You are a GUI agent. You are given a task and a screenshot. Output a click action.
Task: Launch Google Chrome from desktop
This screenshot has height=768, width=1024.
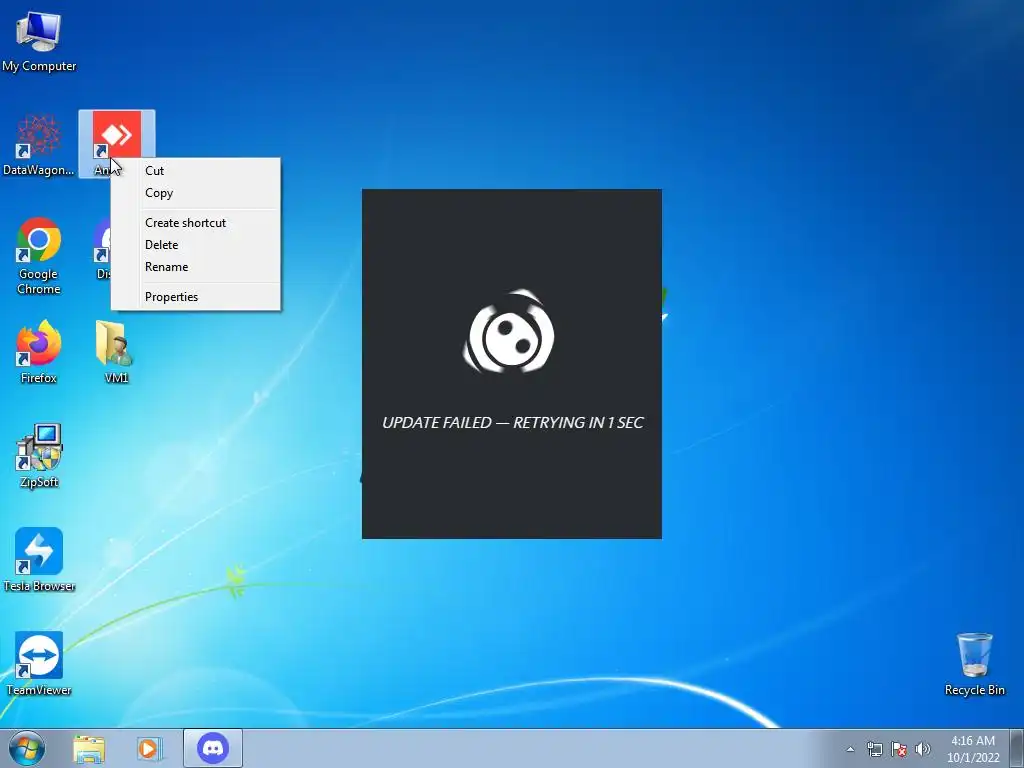[x=39, y=255]
